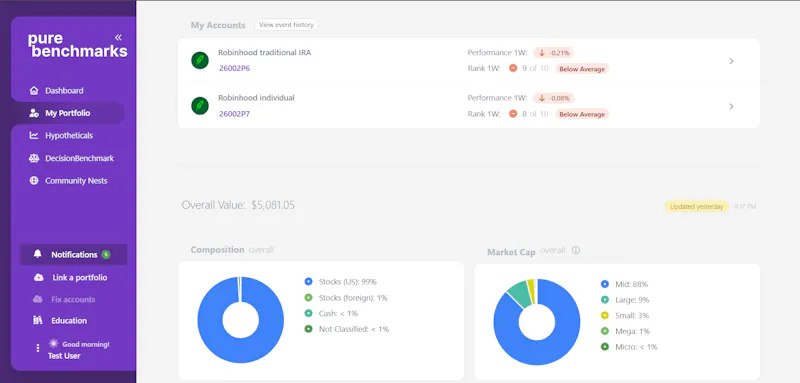Click Stocks (US): 99% legend text

(x=347, y=282)
